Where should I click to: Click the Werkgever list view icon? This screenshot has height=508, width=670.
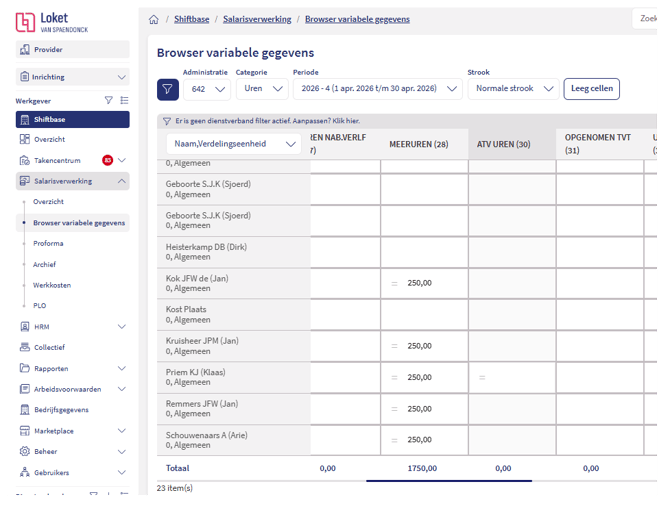tap(124, 100)
